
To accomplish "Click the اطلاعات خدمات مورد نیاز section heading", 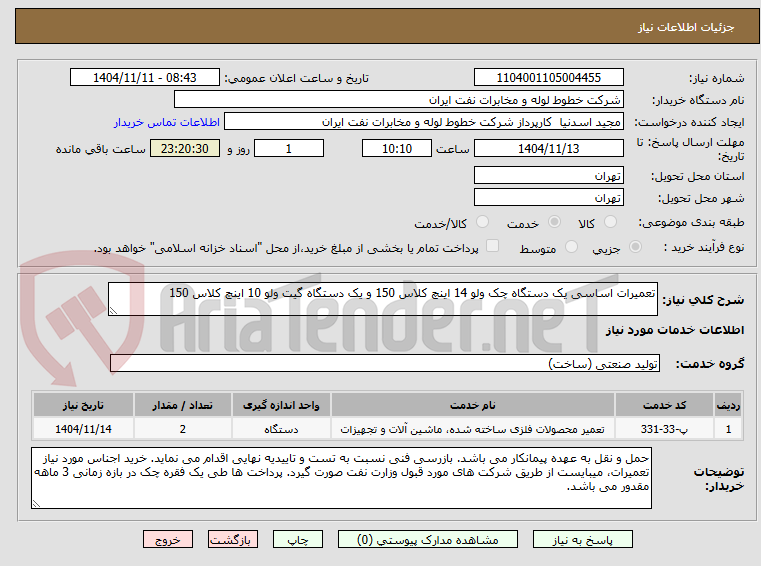I will (x=675, y=330).
